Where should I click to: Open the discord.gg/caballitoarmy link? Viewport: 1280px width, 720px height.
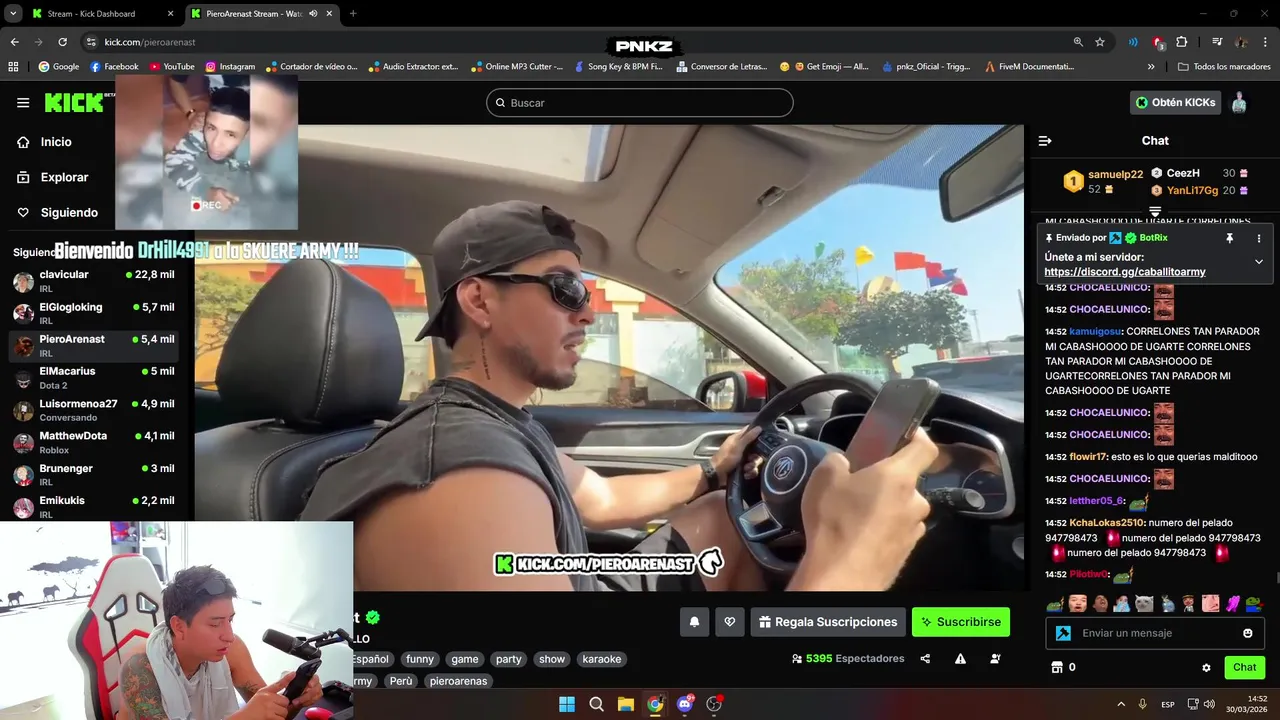pos(1124,272)
